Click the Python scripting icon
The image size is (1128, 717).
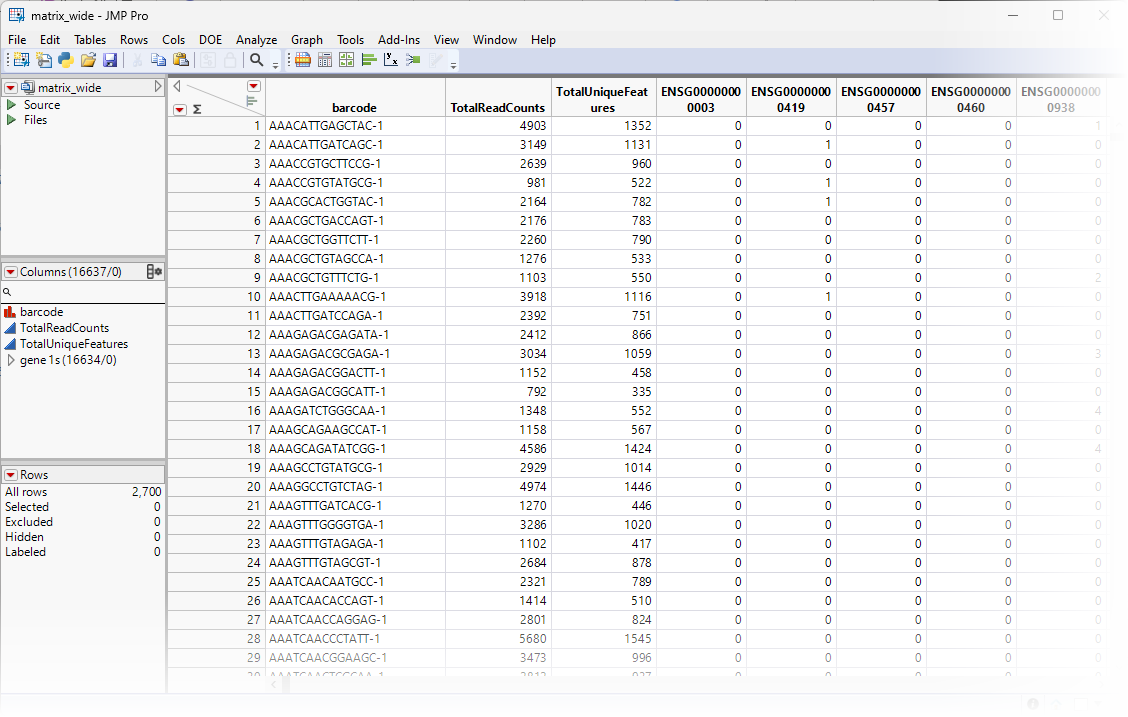(66, 60)
